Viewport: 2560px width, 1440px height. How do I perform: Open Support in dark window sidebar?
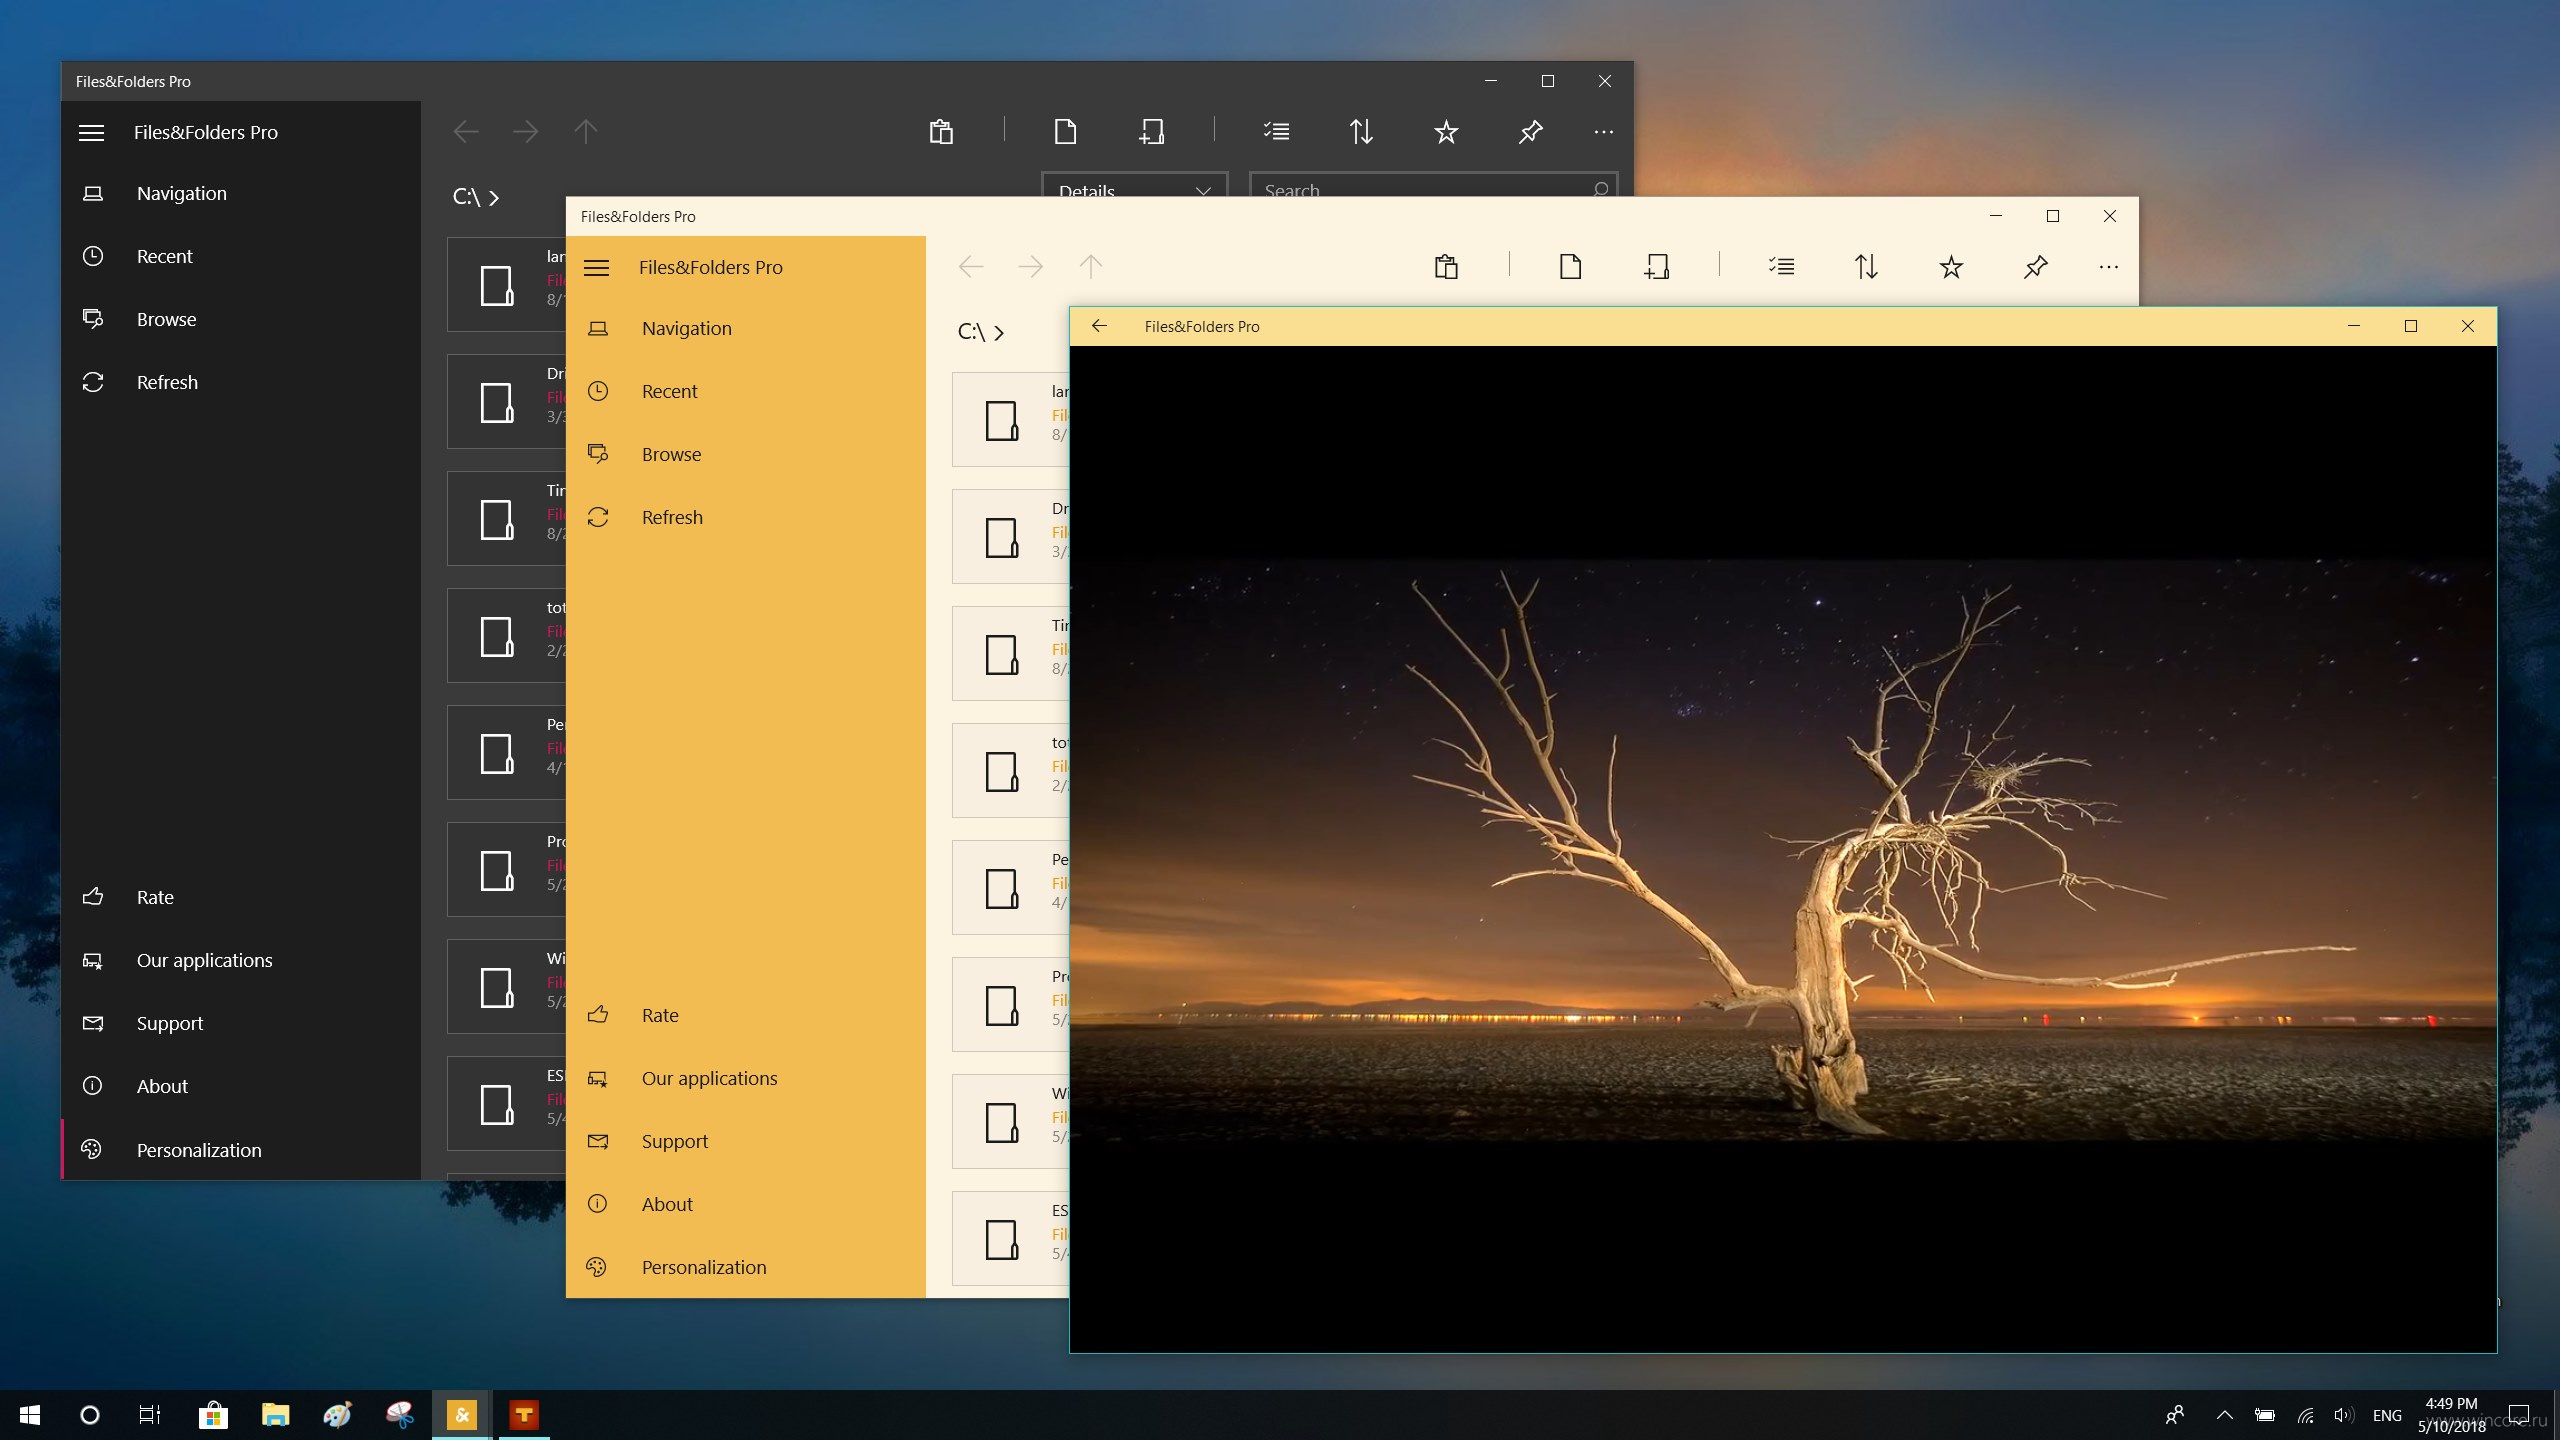point(241,1023)
